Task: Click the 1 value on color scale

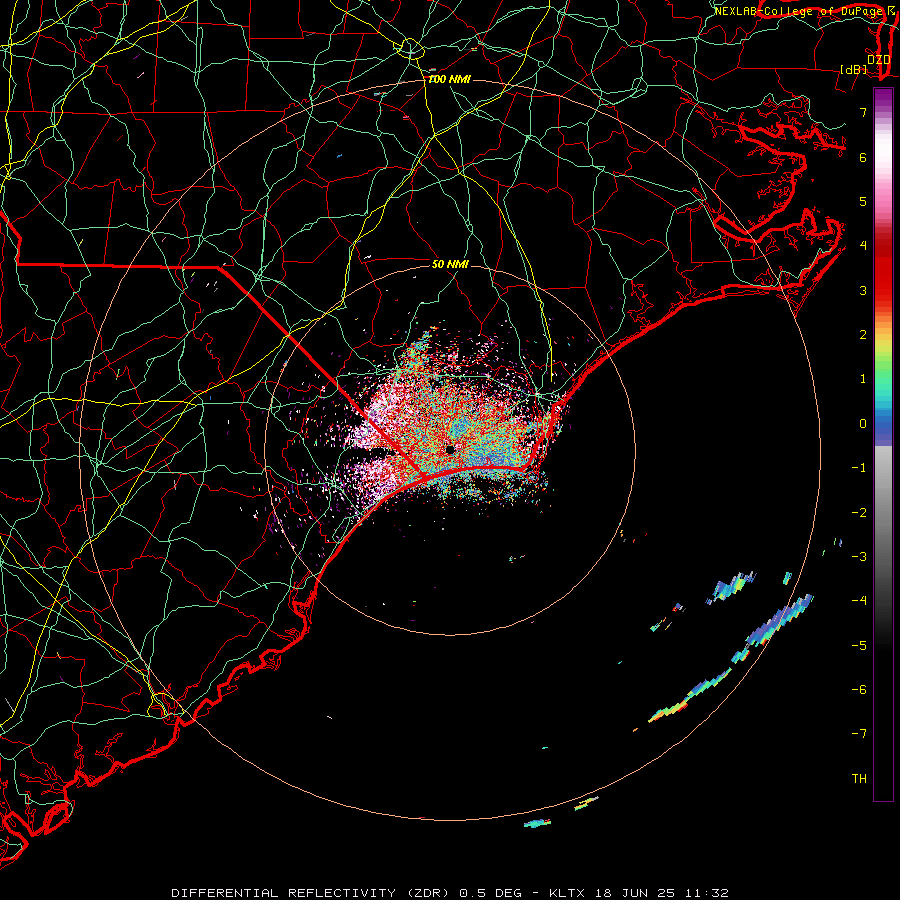Action: 863,379
